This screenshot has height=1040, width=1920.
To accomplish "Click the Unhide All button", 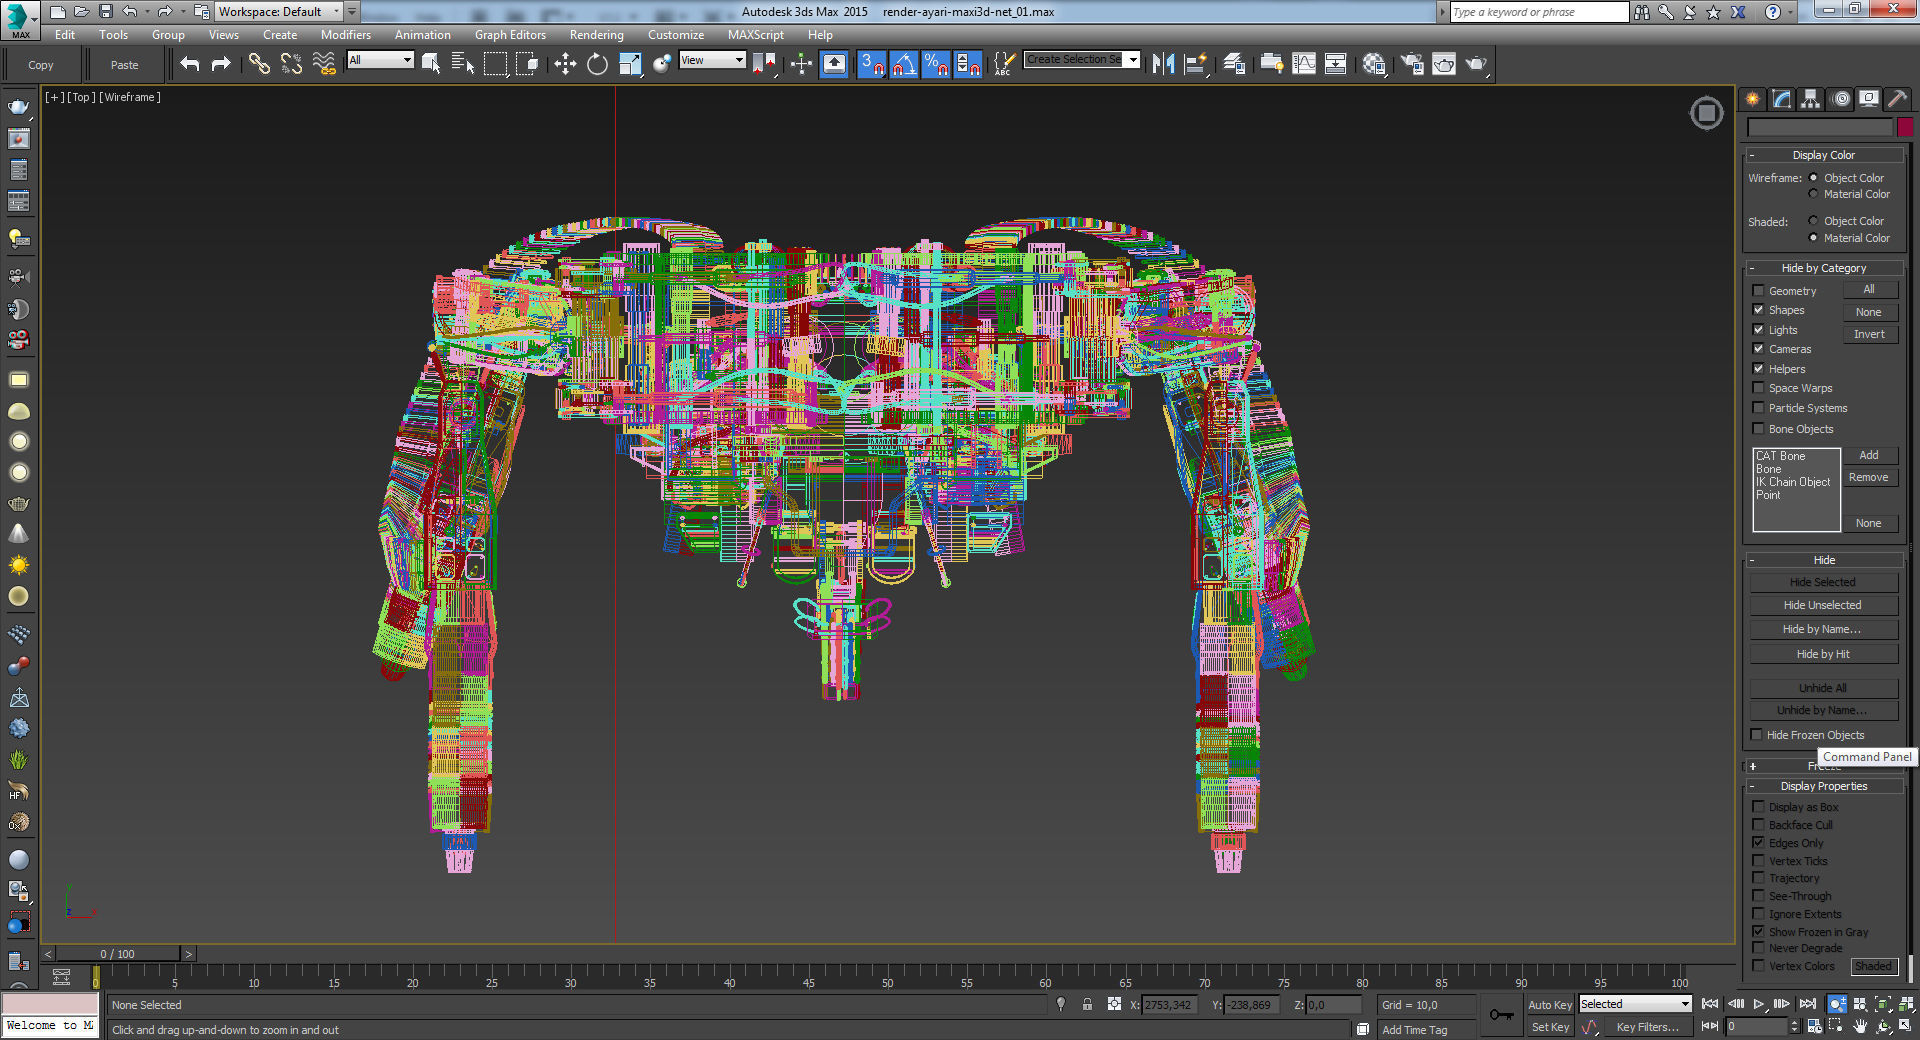I will (1823, 688).
